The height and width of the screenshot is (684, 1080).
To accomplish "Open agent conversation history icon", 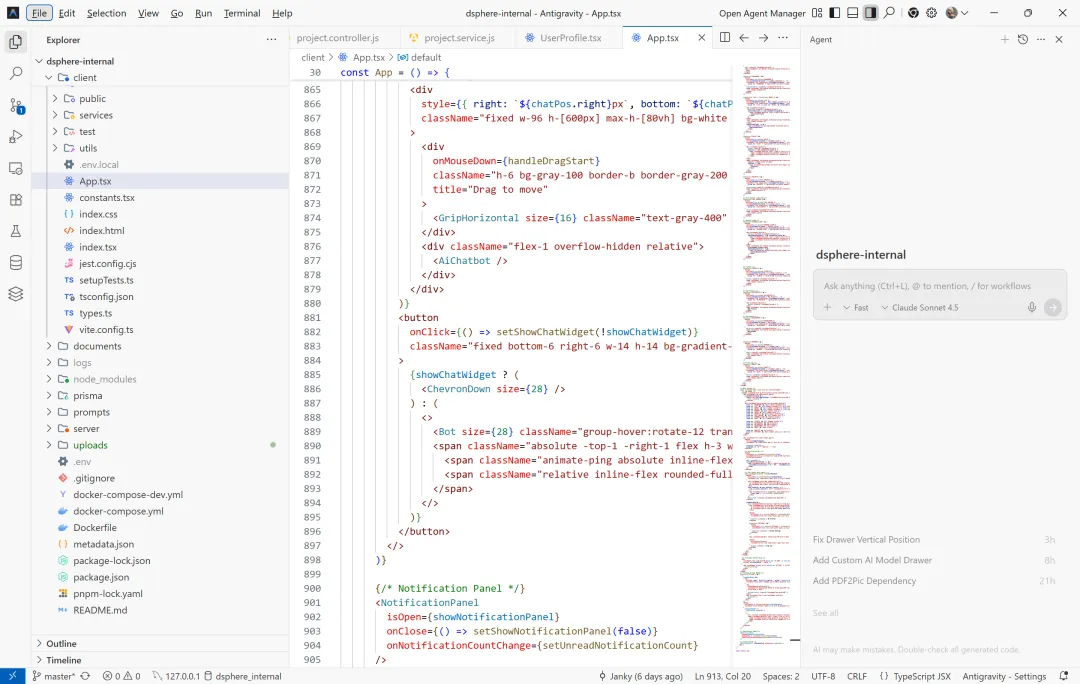I will click(x=1022, y=40).
